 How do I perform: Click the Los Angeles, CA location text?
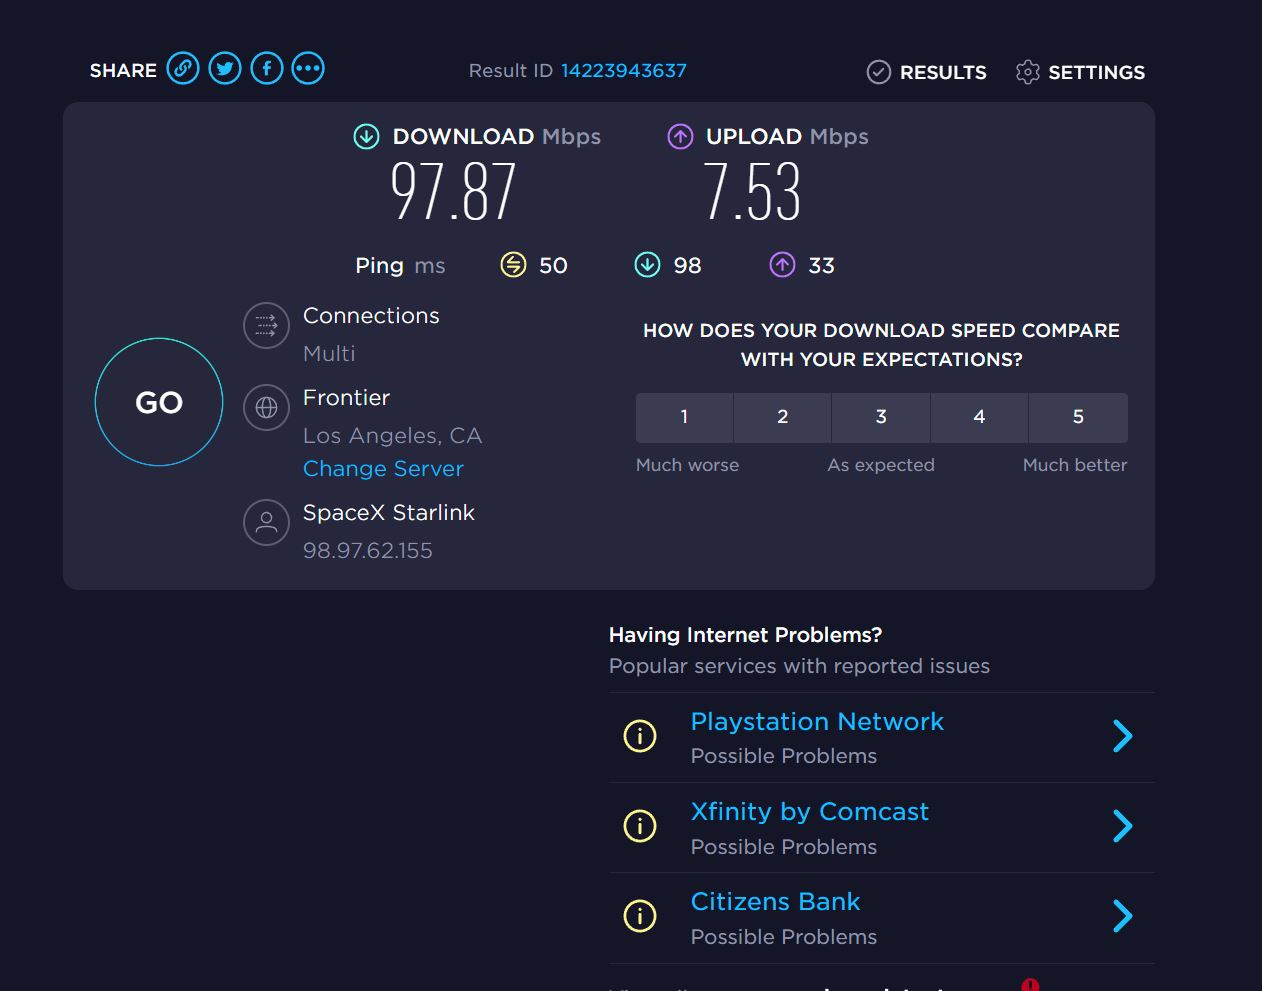coord(392,436)
